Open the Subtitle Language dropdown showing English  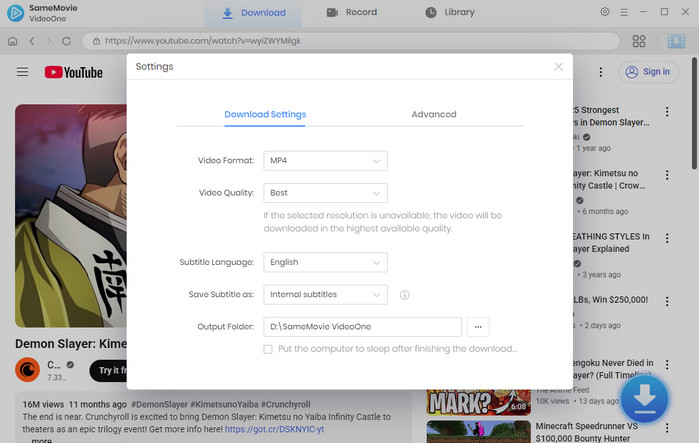point(325,263)
